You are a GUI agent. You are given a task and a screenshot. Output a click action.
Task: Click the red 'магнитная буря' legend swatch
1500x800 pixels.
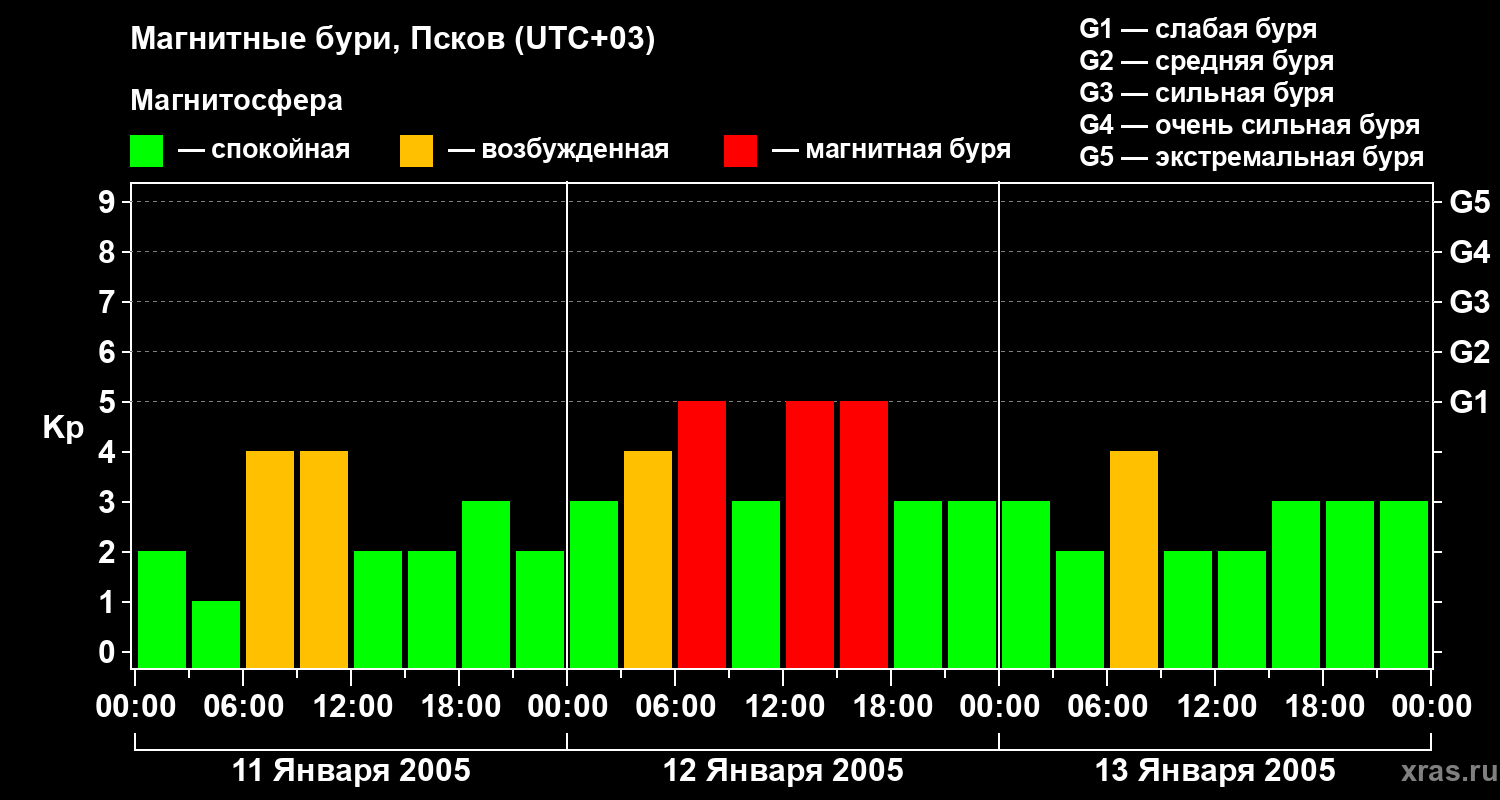[x=740, y=151]
